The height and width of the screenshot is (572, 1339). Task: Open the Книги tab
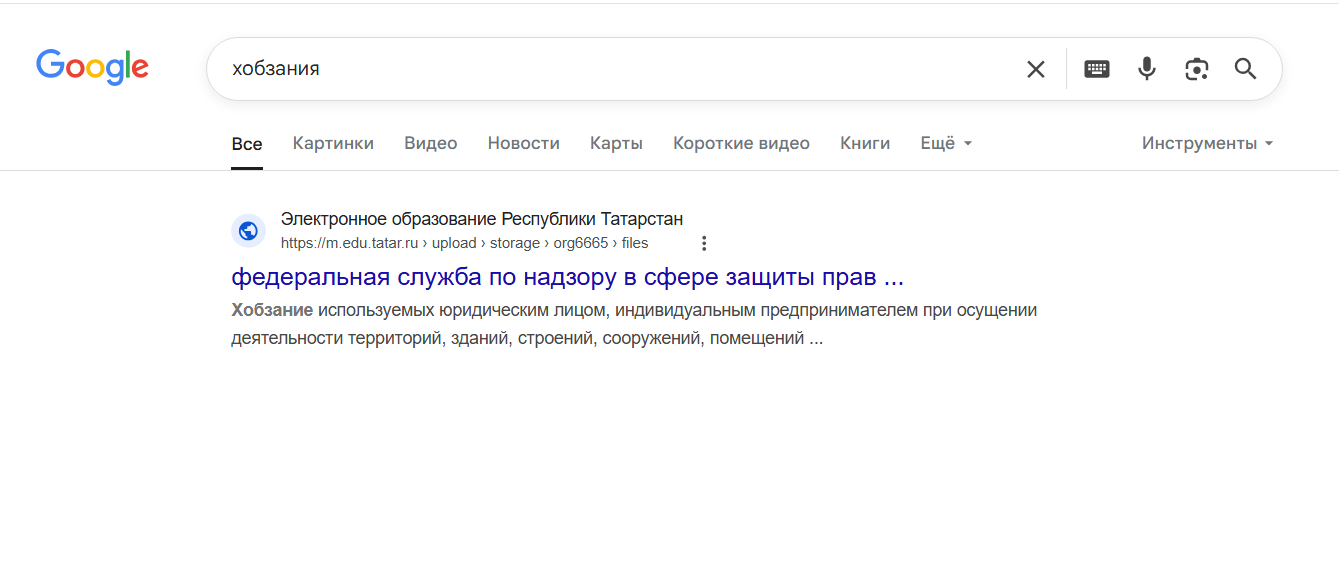coord(865,143)
